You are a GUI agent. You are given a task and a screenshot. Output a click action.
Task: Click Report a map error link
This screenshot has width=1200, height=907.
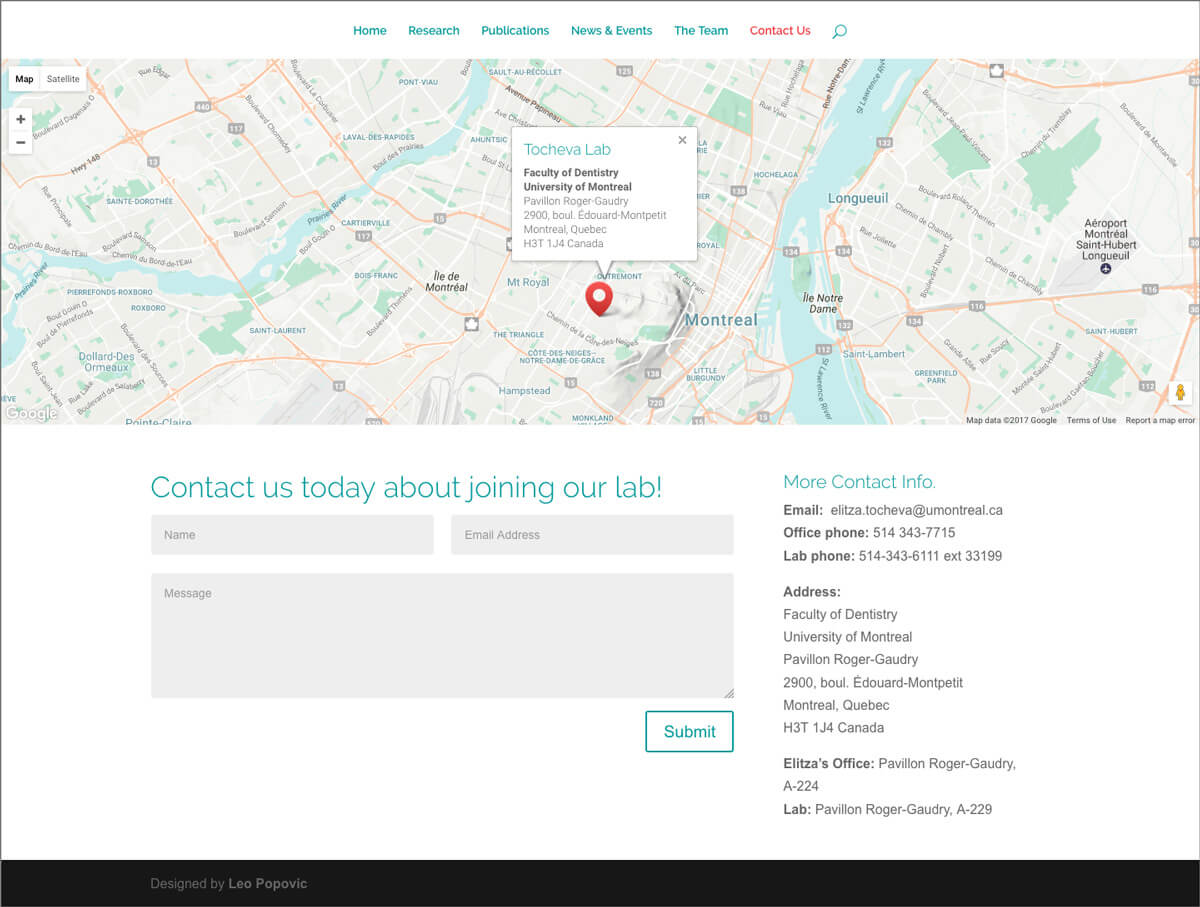coord(1160,420)
